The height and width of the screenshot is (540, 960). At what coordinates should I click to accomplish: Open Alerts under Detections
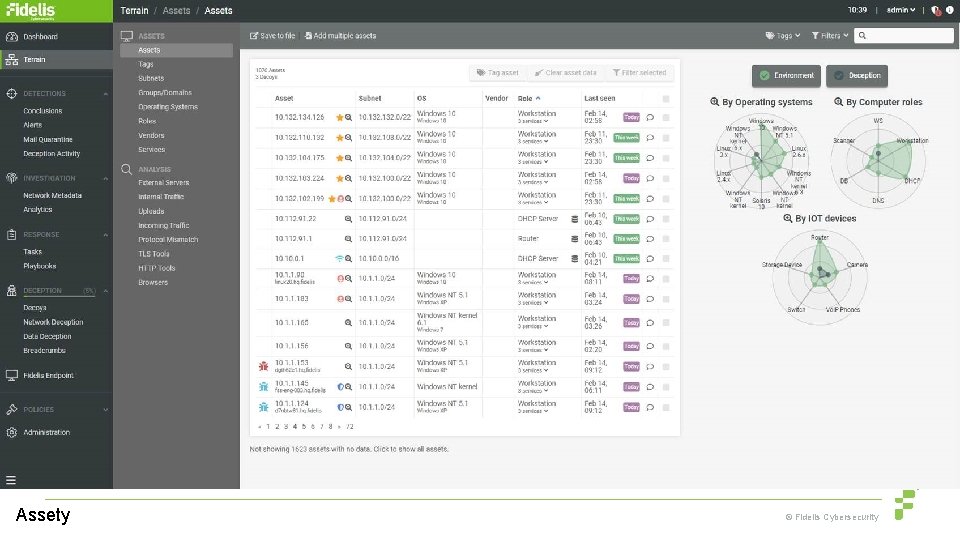click(x=32, y=125)
